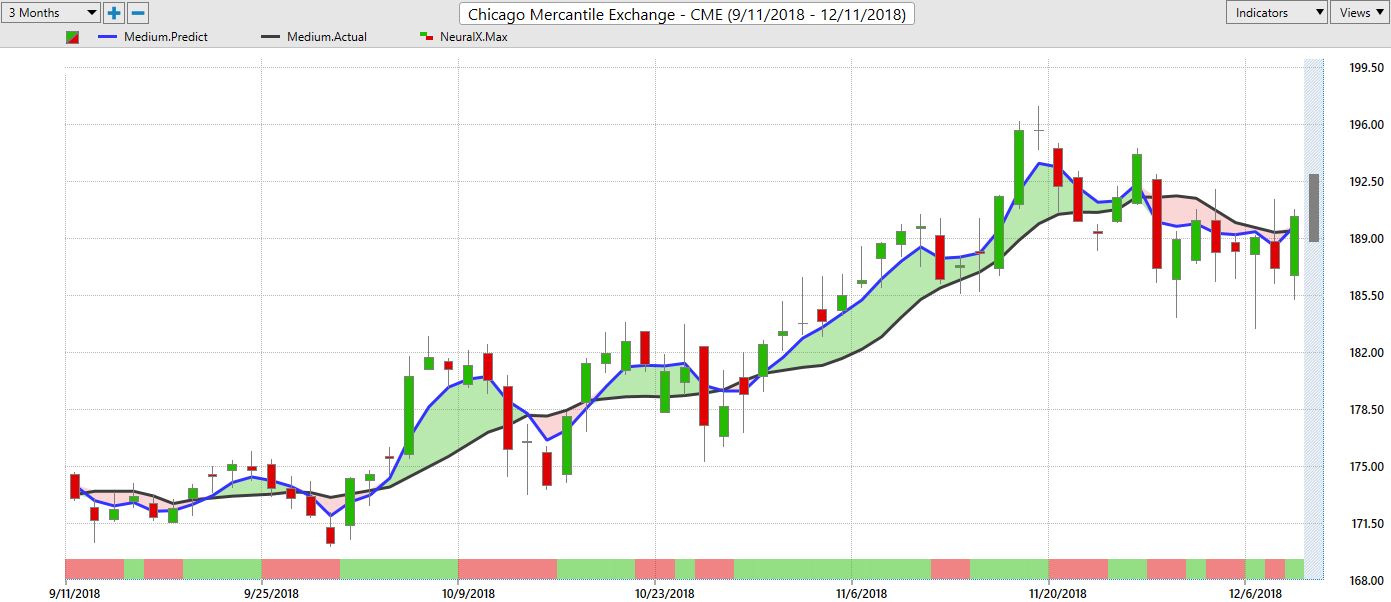
Task: Click the 171.50 price axis label
Action: coord(1365,524)
